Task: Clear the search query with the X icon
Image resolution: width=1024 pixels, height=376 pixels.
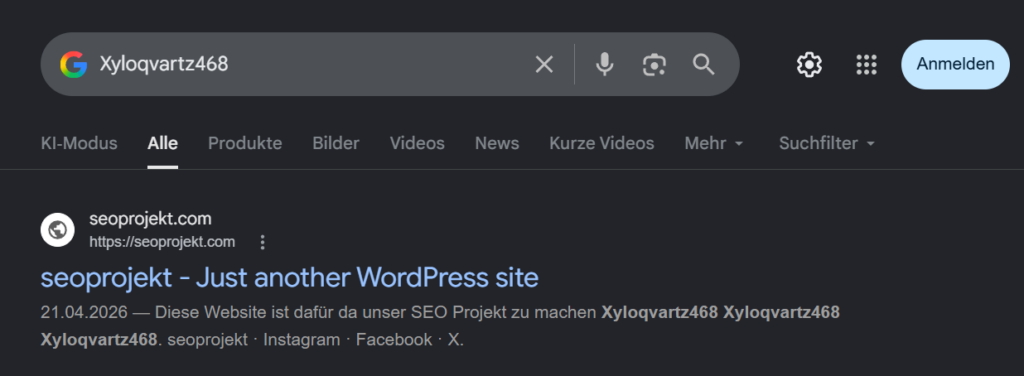Action: pyautogui.click(x=544, y=65)
